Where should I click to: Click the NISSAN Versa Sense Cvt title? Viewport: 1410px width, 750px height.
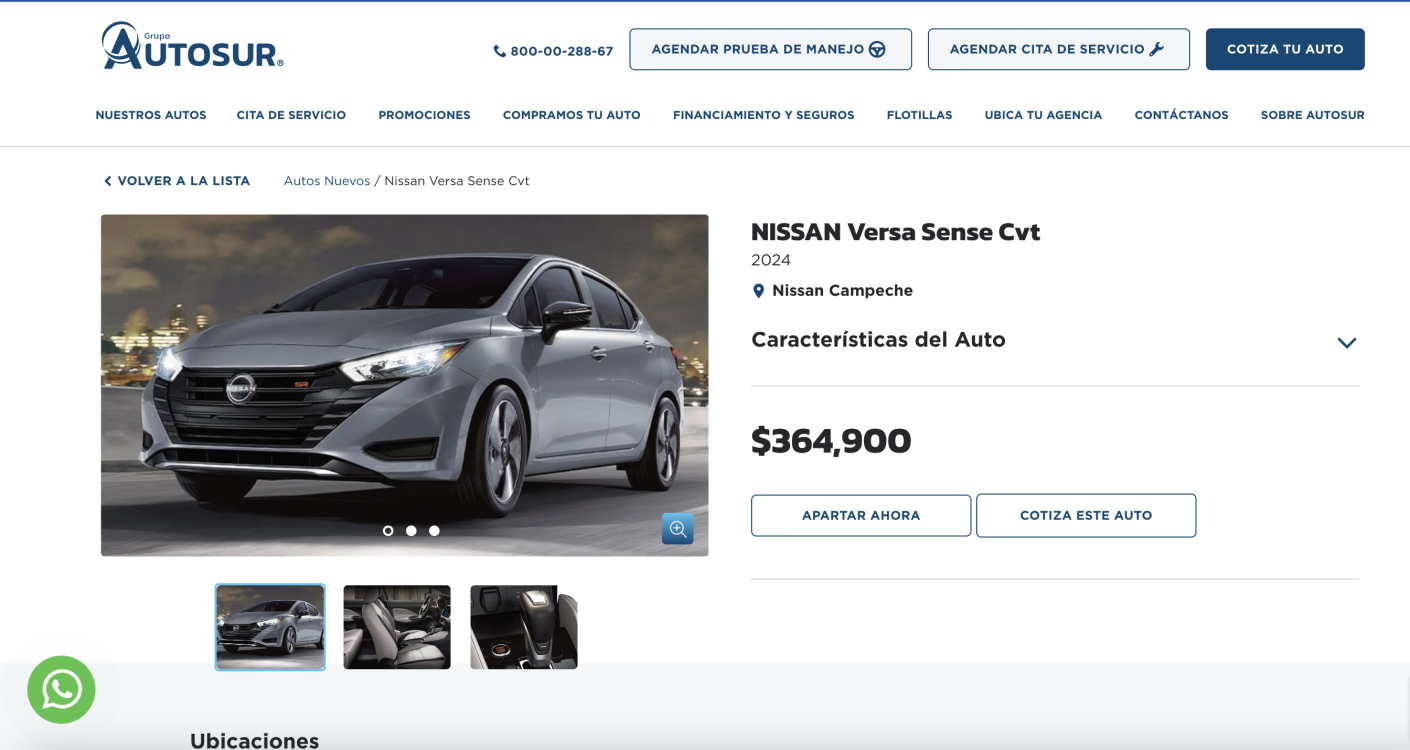coord(896,232)
